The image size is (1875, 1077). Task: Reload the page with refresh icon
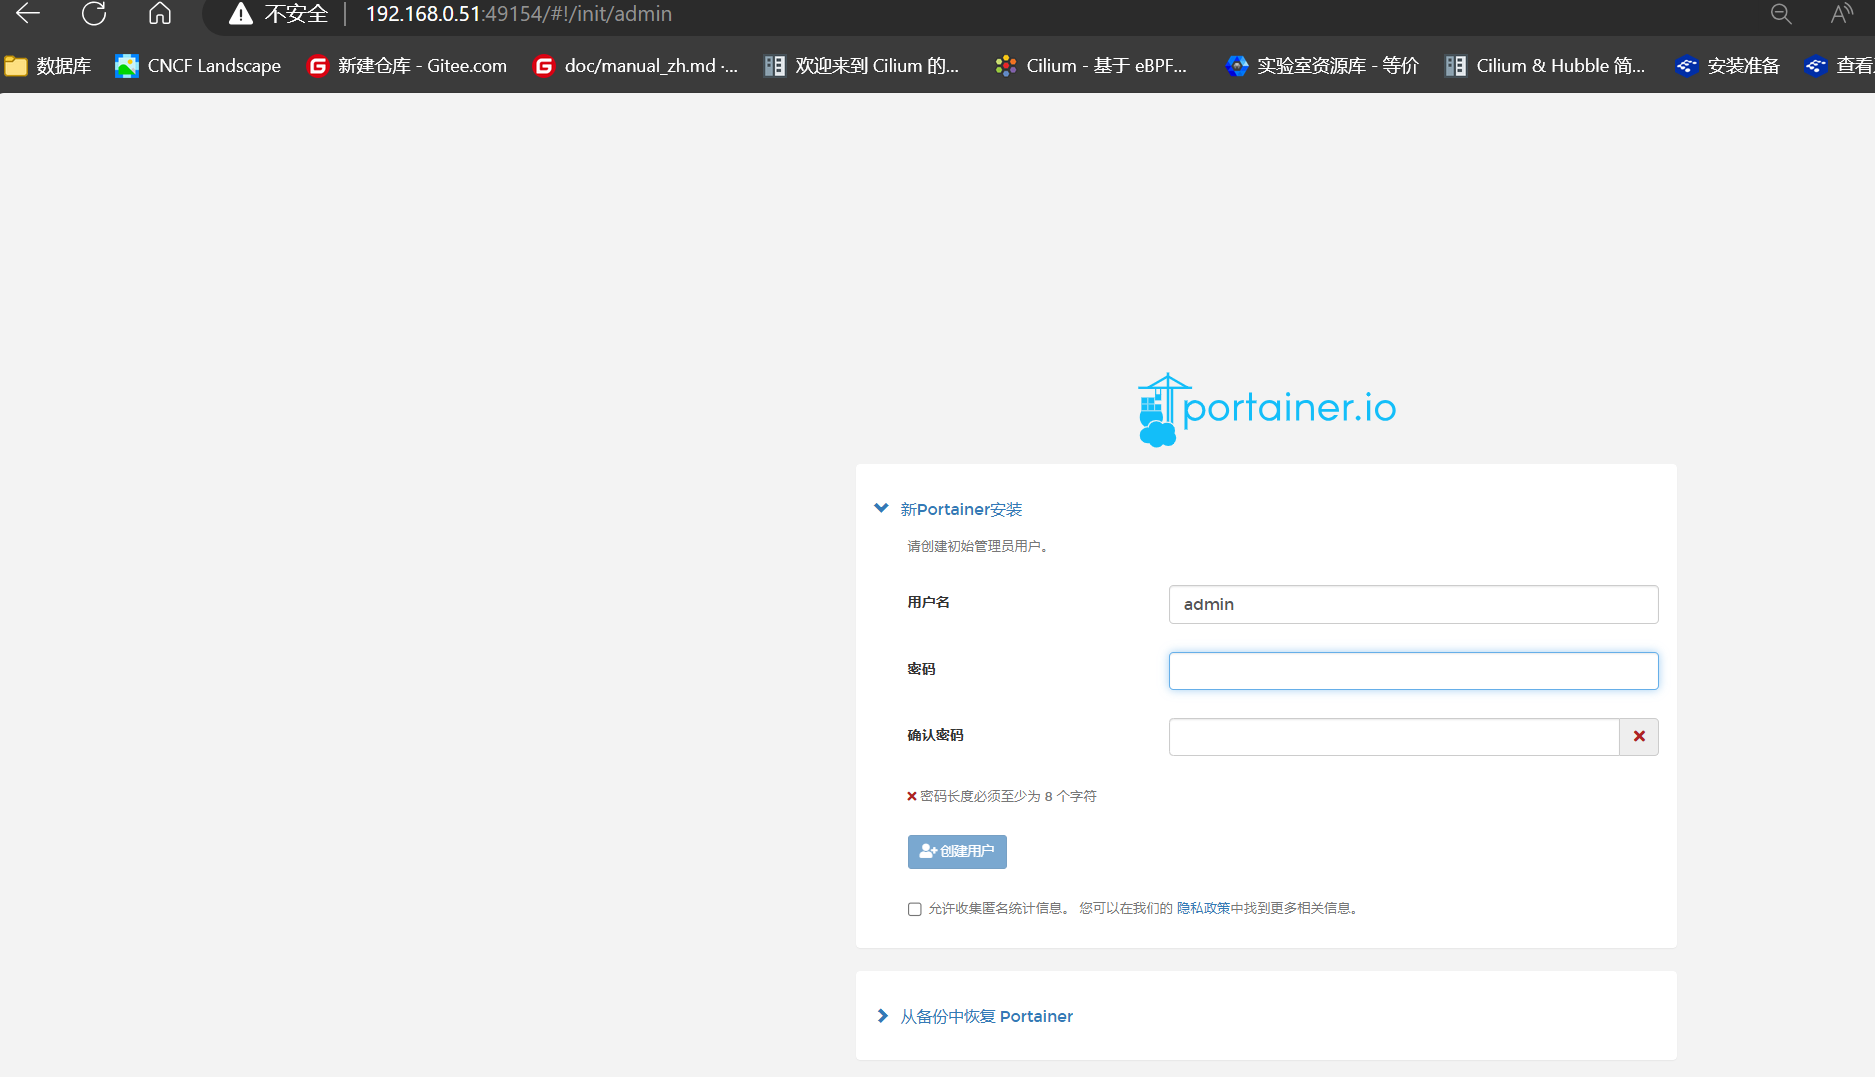tap(94, 14)
